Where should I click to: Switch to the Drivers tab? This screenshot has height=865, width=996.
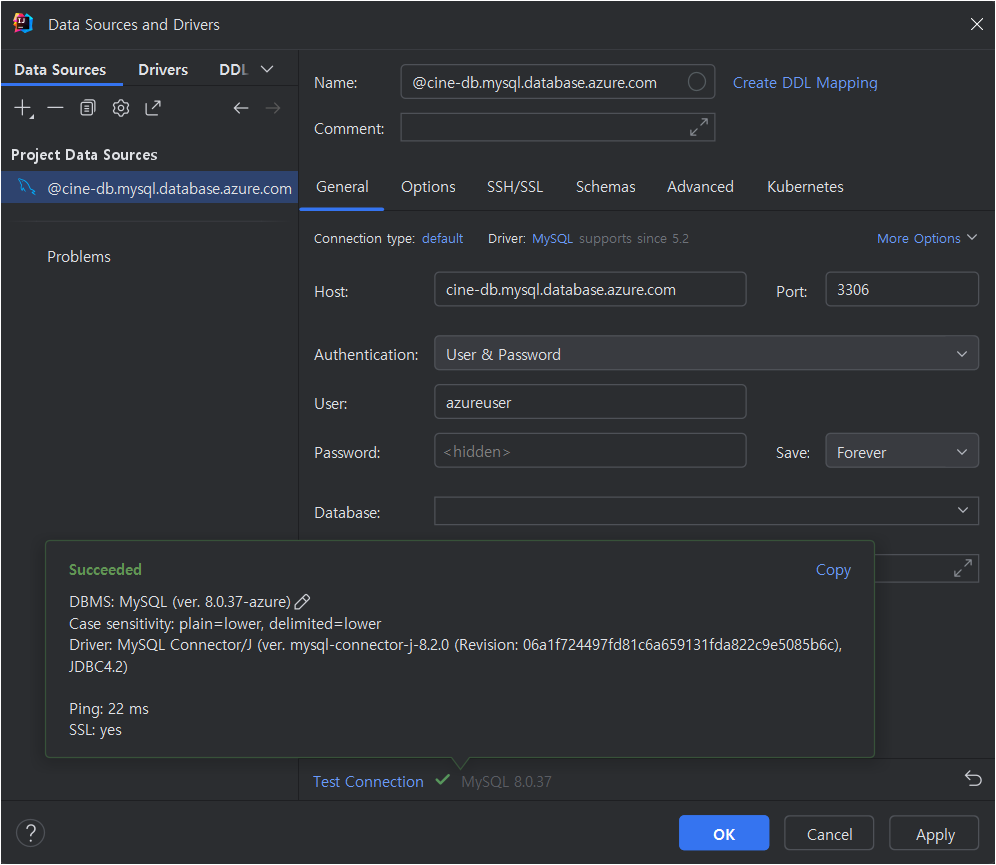click(x=163, y=69)
